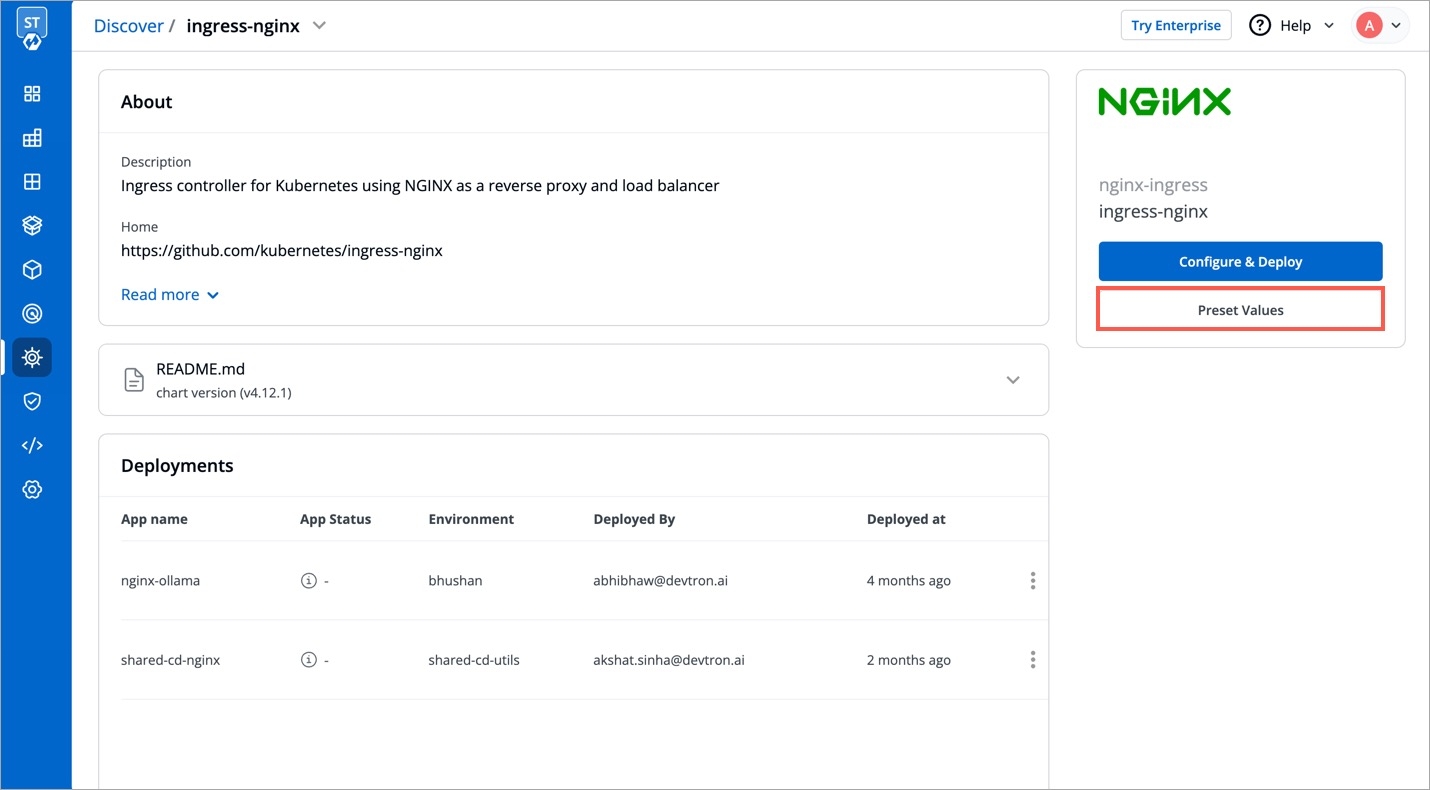Click the 4 months ago timestamp
The image size is (1430, 790).
909,581
